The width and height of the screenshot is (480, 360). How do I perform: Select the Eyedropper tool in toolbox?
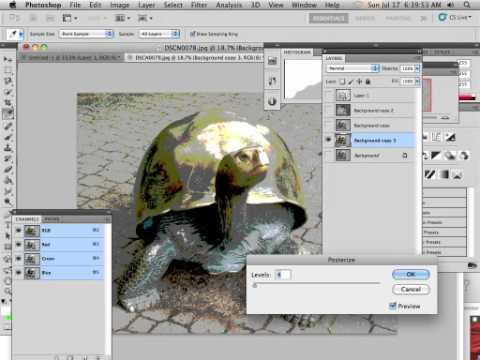click(8, 114)
